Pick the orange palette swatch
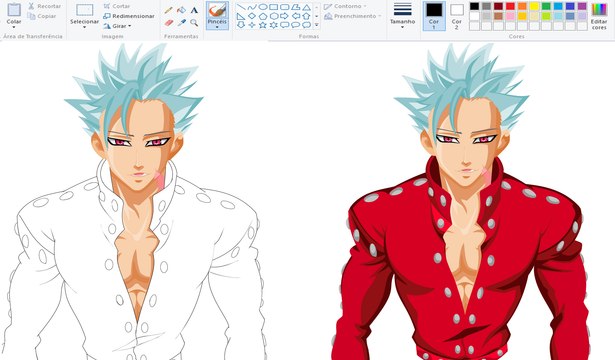Viewport: 615px width, 360px height. point(522,6)
